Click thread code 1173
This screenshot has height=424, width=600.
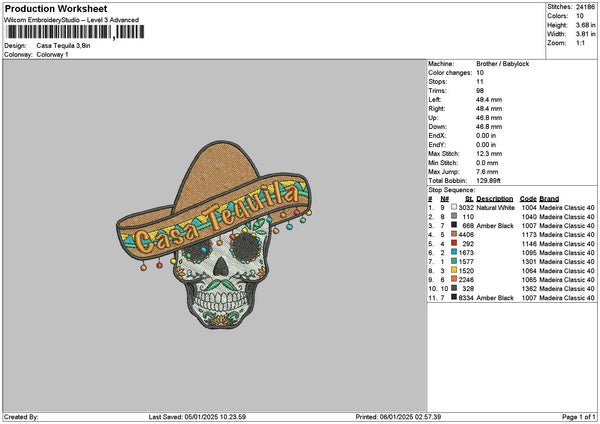coord(529,235)
